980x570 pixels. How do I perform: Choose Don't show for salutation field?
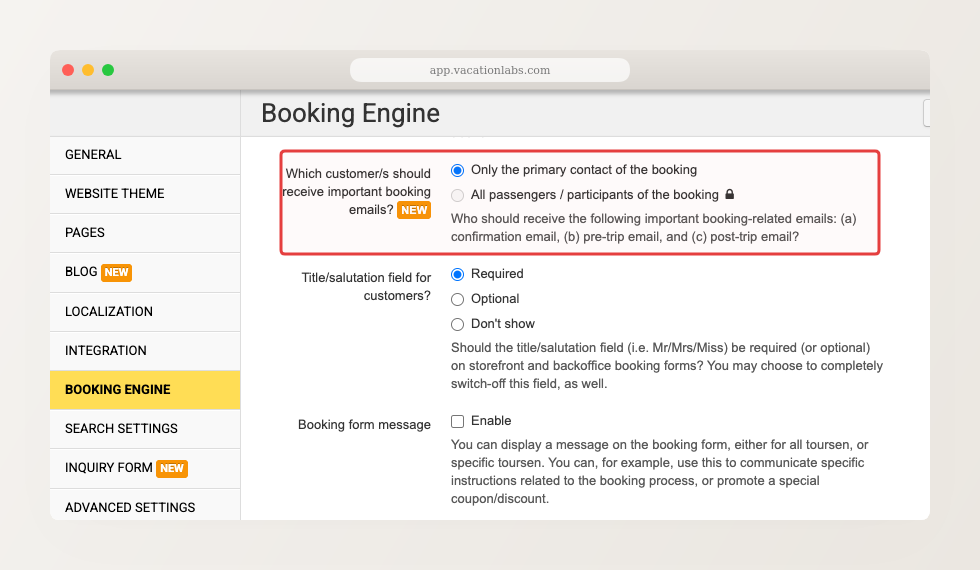click(458, 324)
